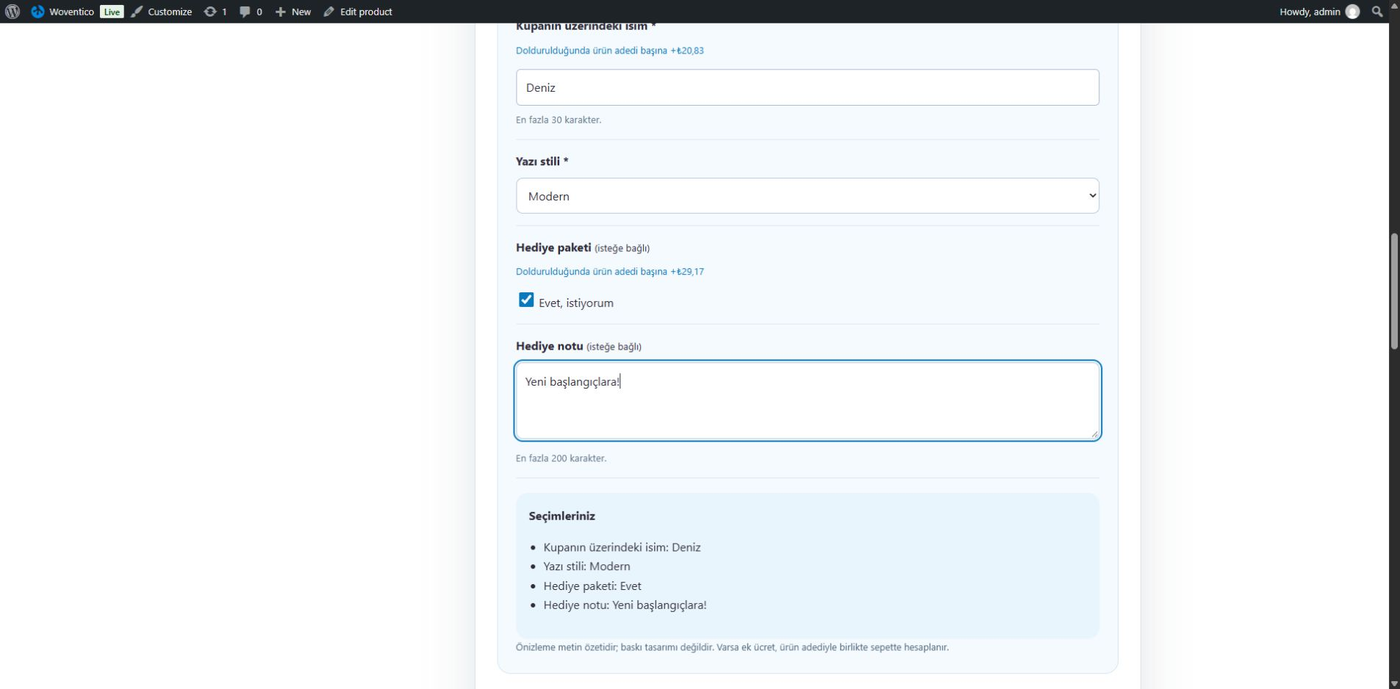The image size is (1400, 689).
Task: Click the 'En fazla 30 karakter.' hint
Action: pos(558,120)
